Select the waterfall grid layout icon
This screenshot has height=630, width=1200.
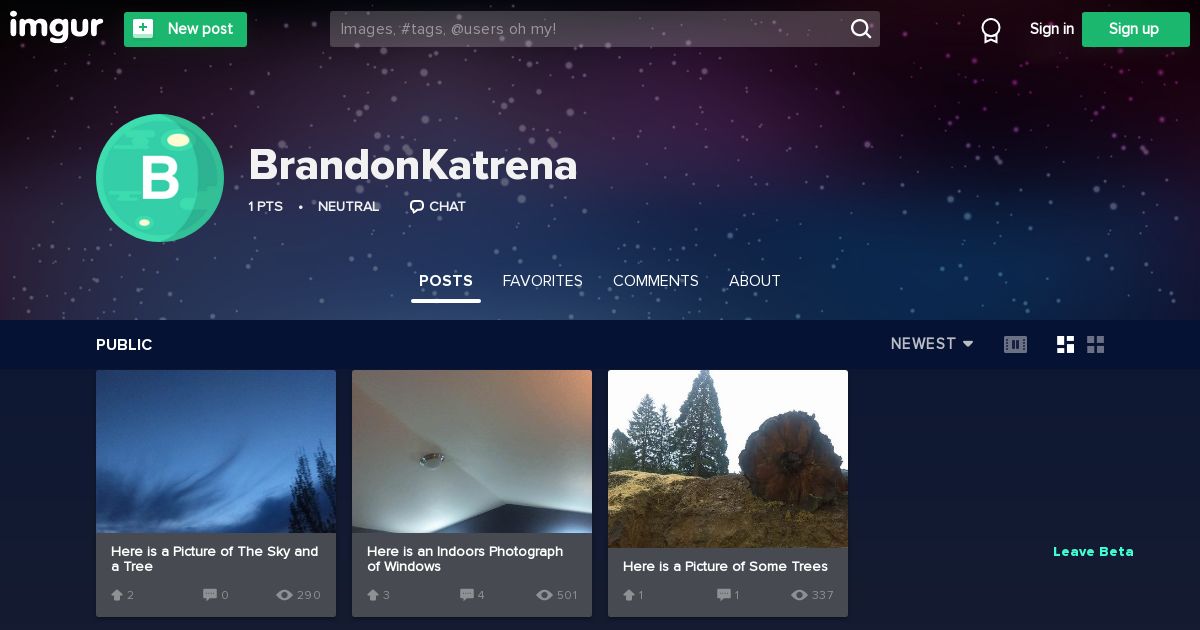(x=1066, y=345)
